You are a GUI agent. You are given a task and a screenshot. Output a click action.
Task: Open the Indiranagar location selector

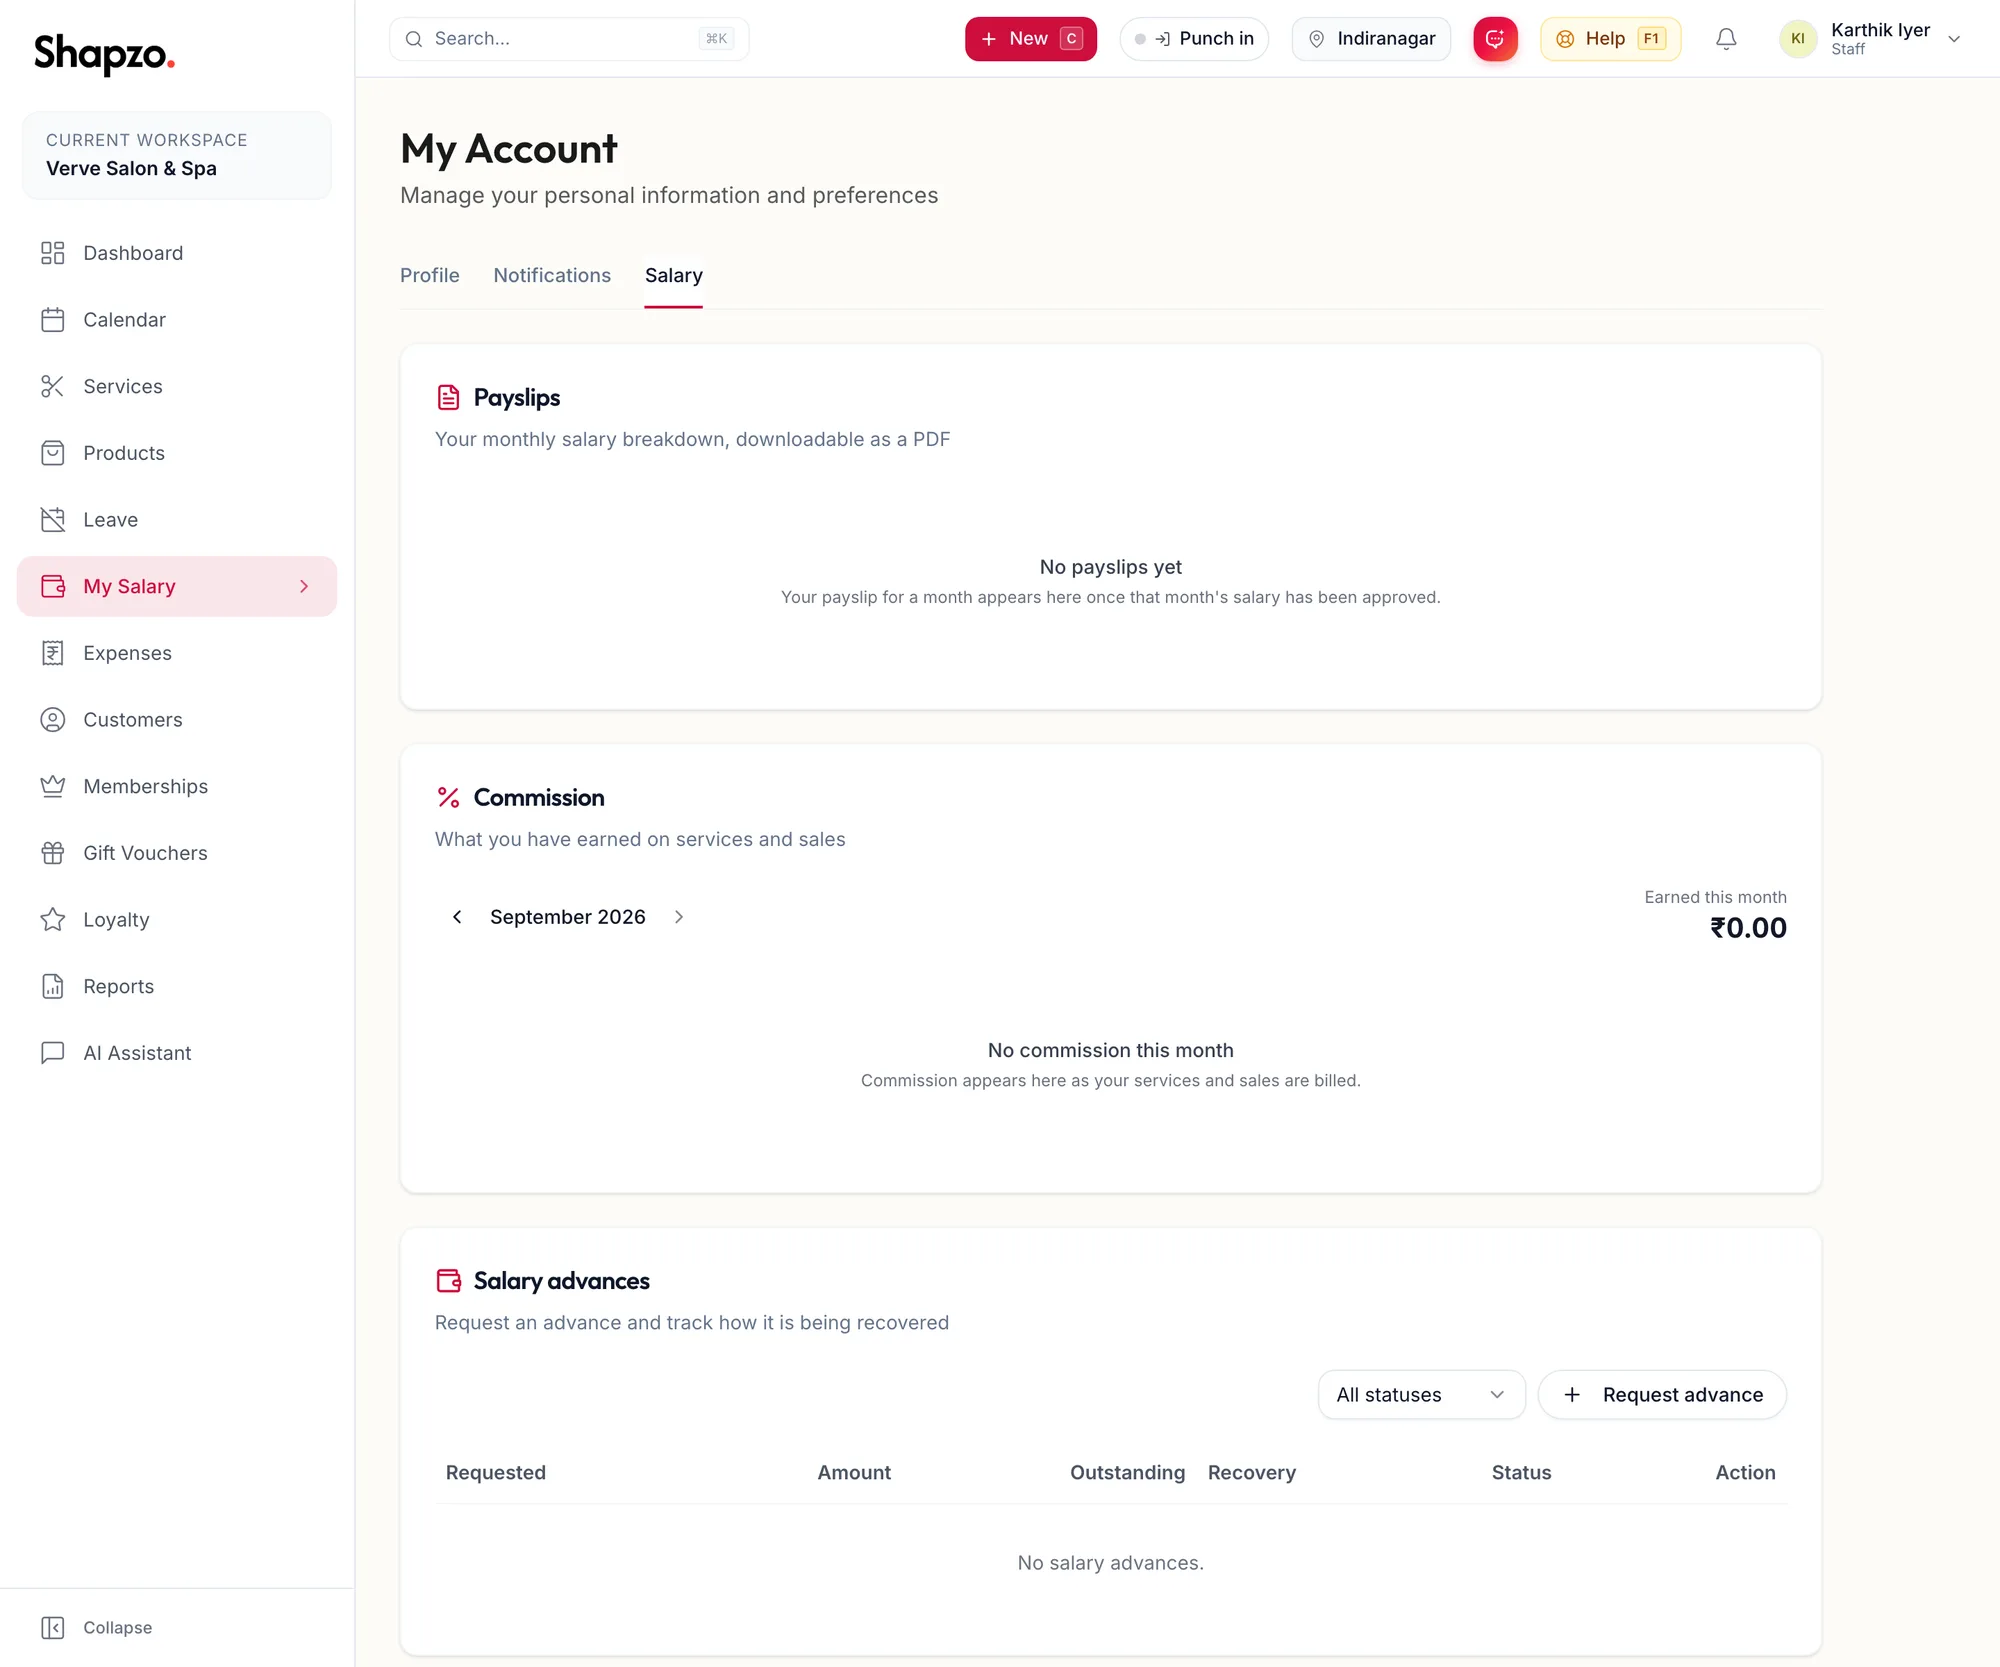(1371, 39)
